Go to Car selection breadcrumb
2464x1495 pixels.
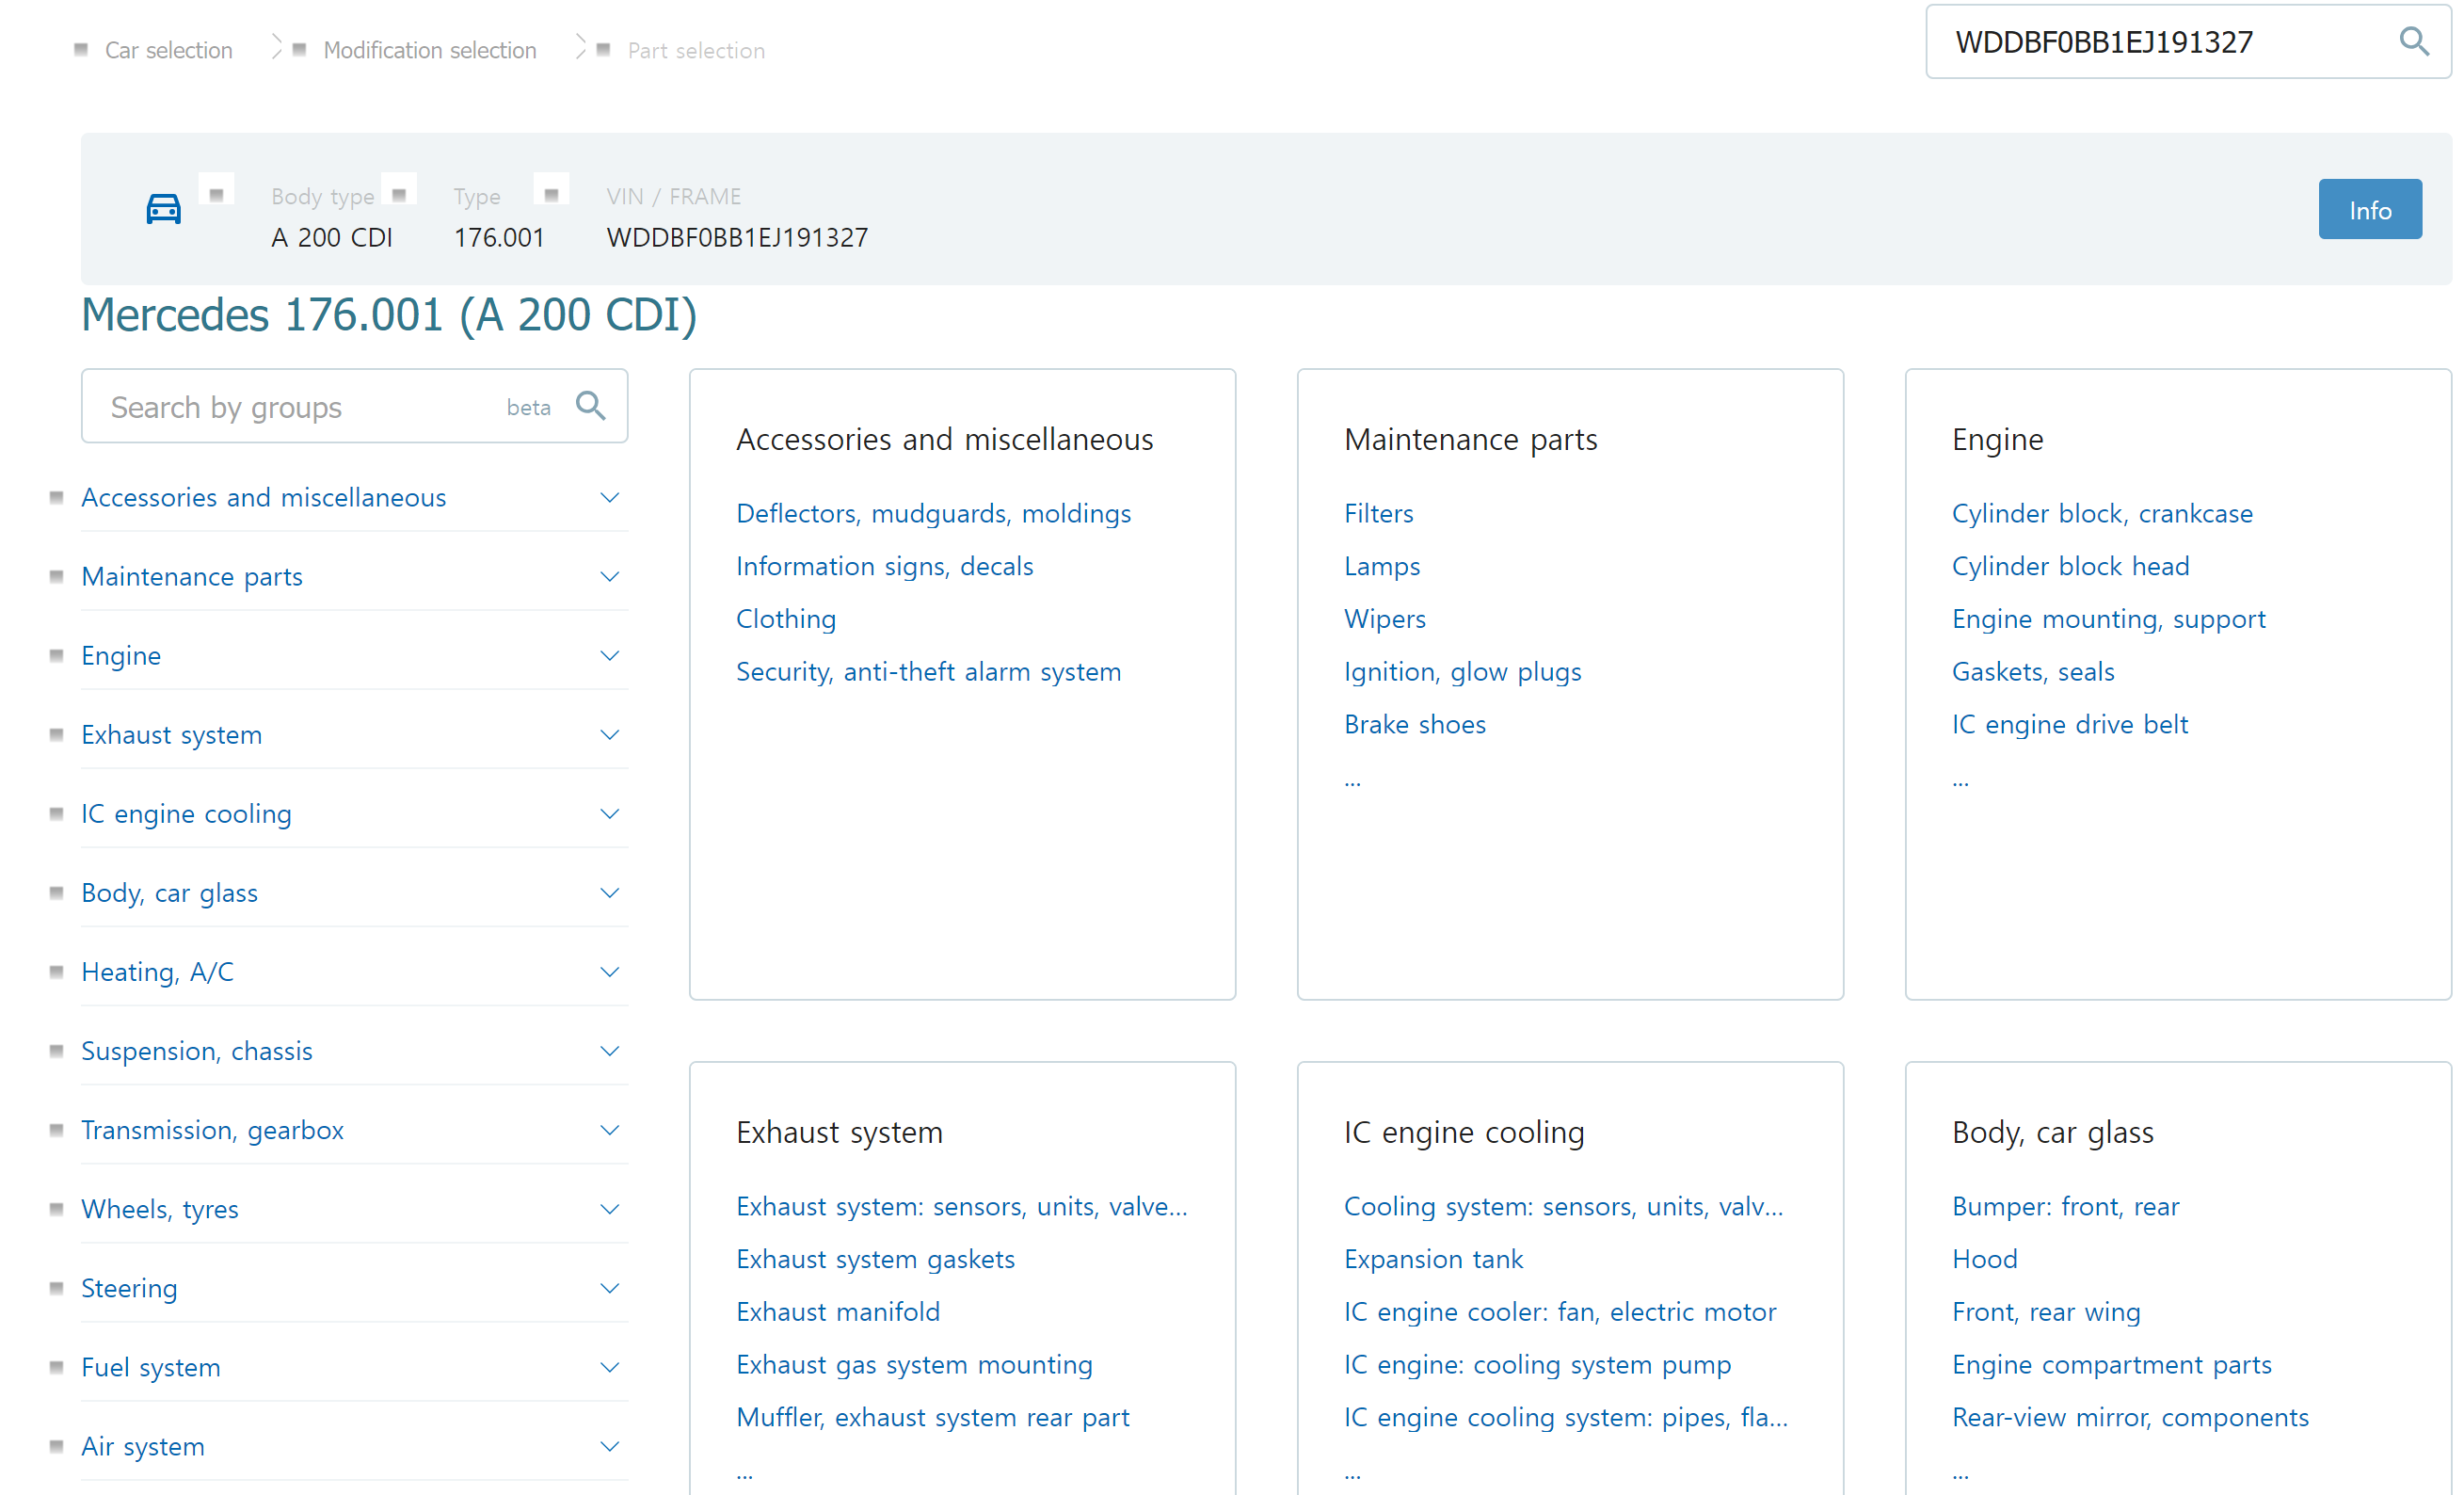(x=168, y=50)
